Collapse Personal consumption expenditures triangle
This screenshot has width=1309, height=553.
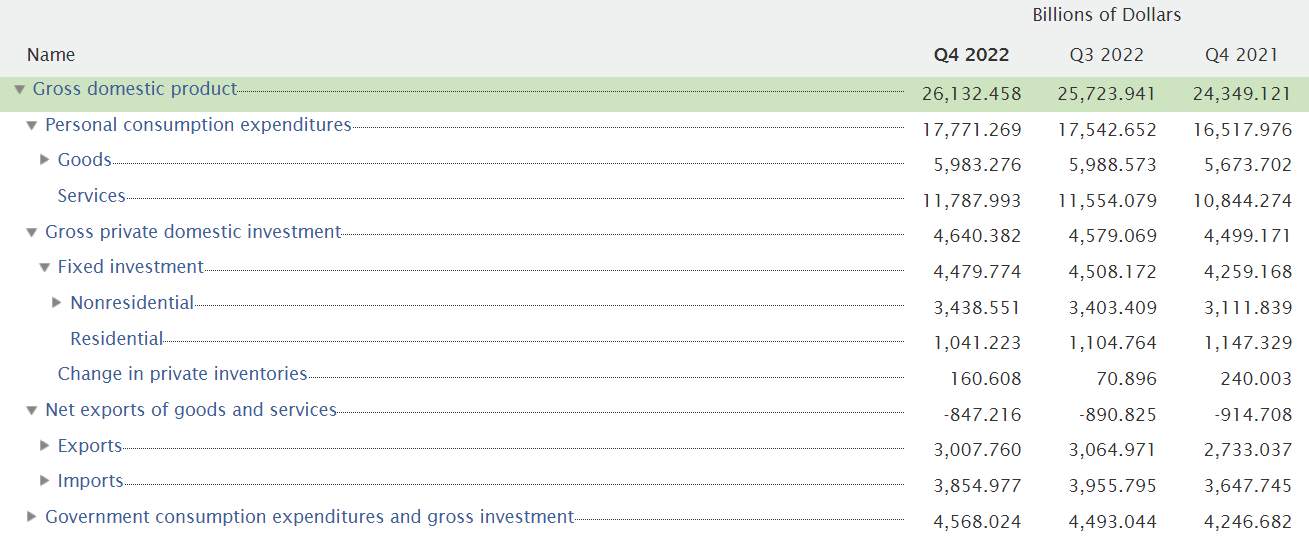point(32,126)
